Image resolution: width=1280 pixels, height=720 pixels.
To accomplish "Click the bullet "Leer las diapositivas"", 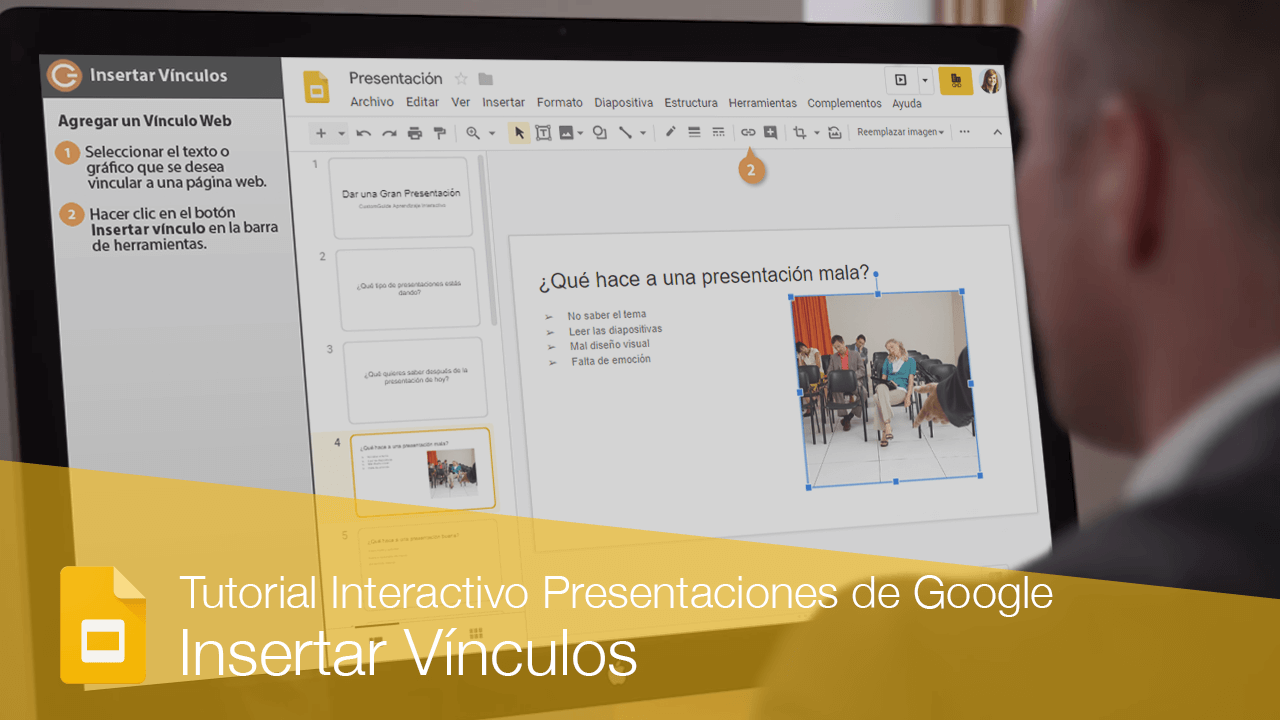I will coord(615,330).
